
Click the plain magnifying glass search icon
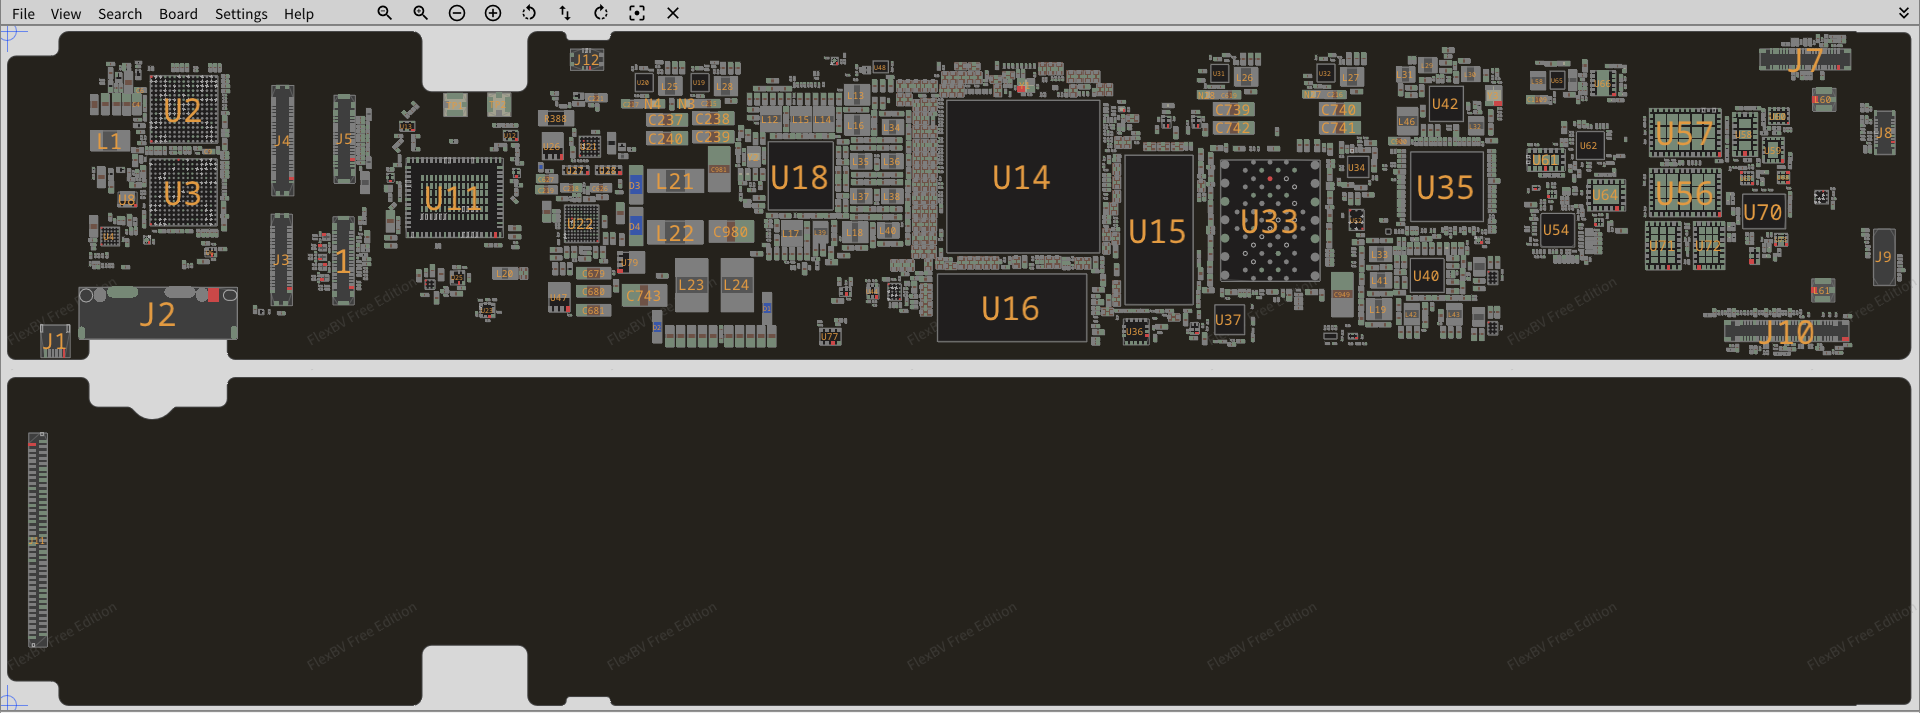384,13
